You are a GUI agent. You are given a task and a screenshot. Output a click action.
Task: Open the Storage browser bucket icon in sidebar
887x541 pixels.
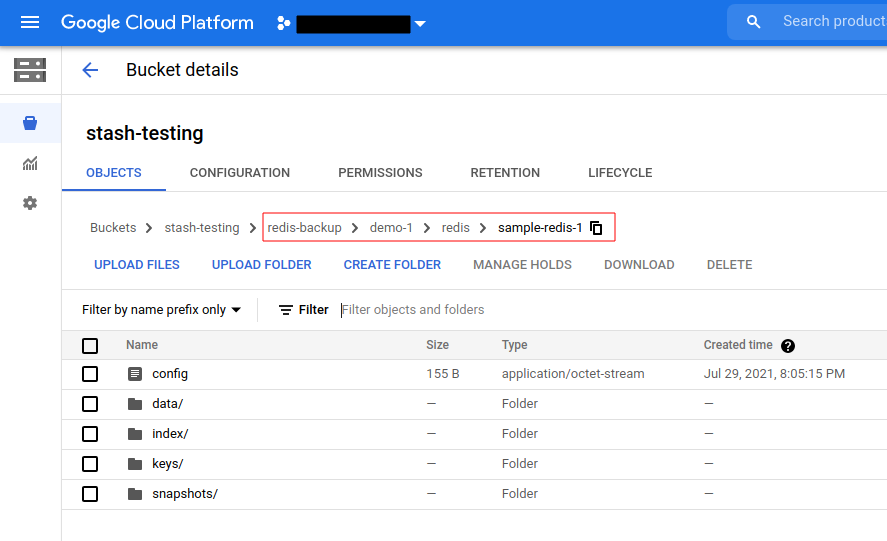[x=30, y=123]
